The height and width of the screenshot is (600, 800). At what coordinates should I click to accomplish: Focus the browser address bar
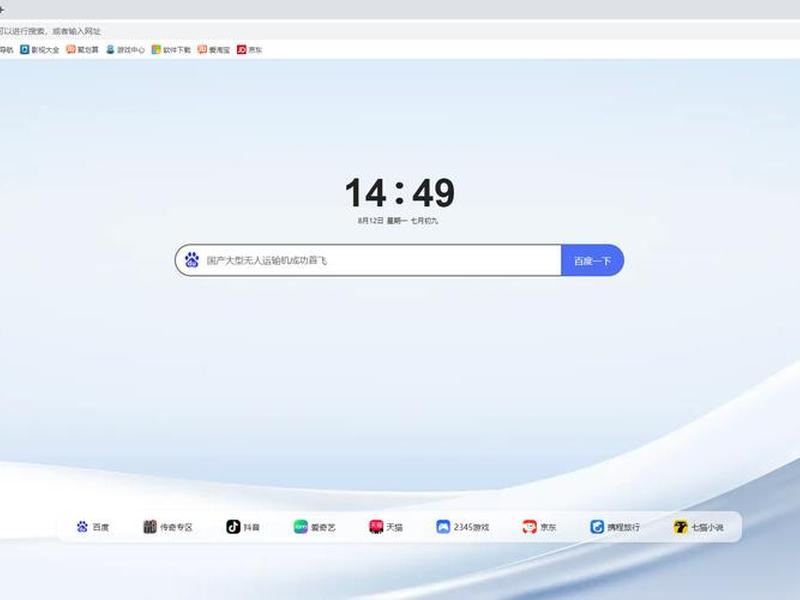click(400, 31)
